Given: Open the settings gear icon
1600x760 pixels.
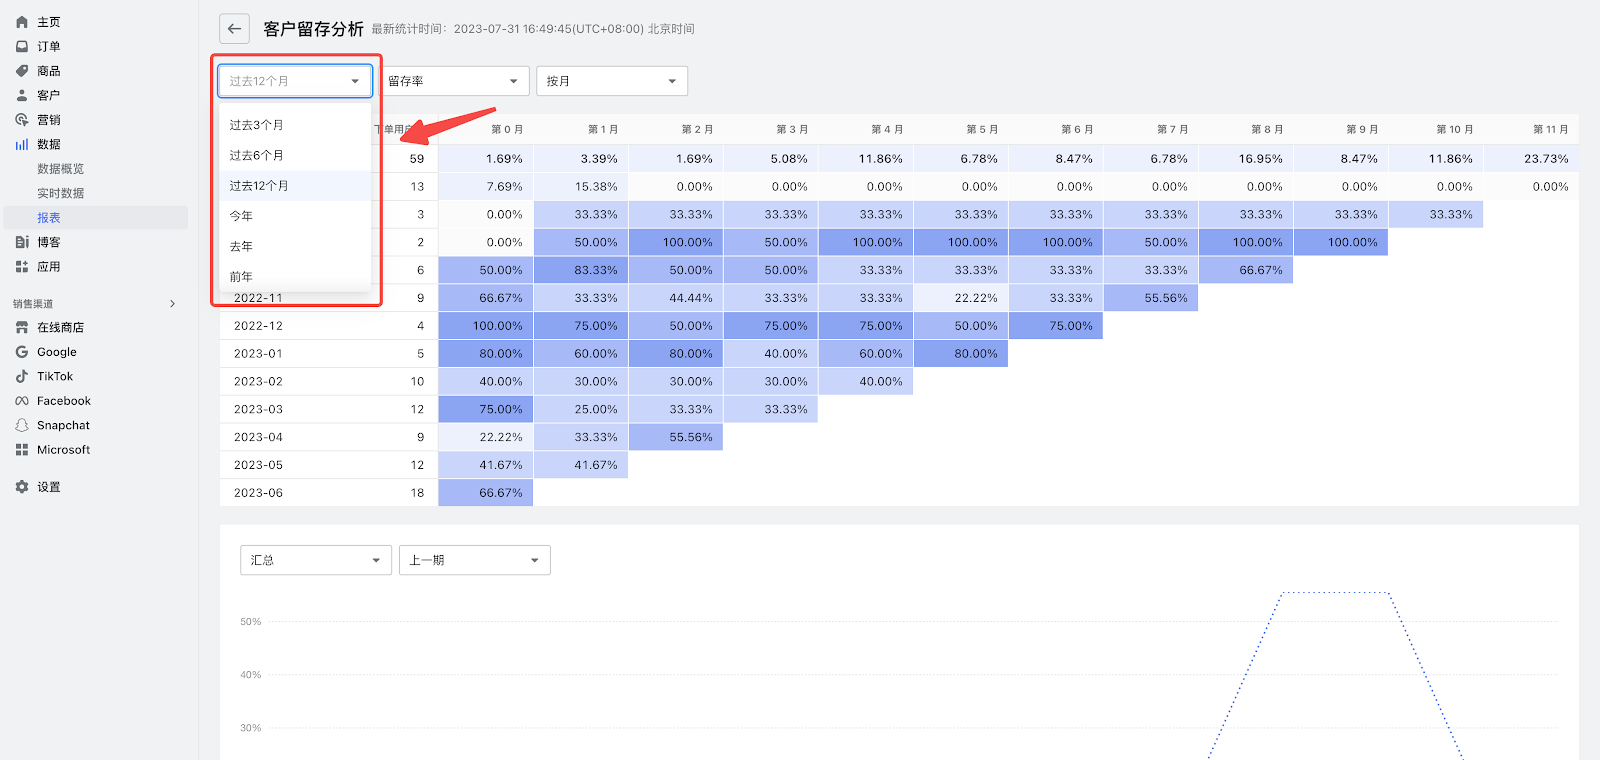Looking at the screenshot, I should coord(22,487).
